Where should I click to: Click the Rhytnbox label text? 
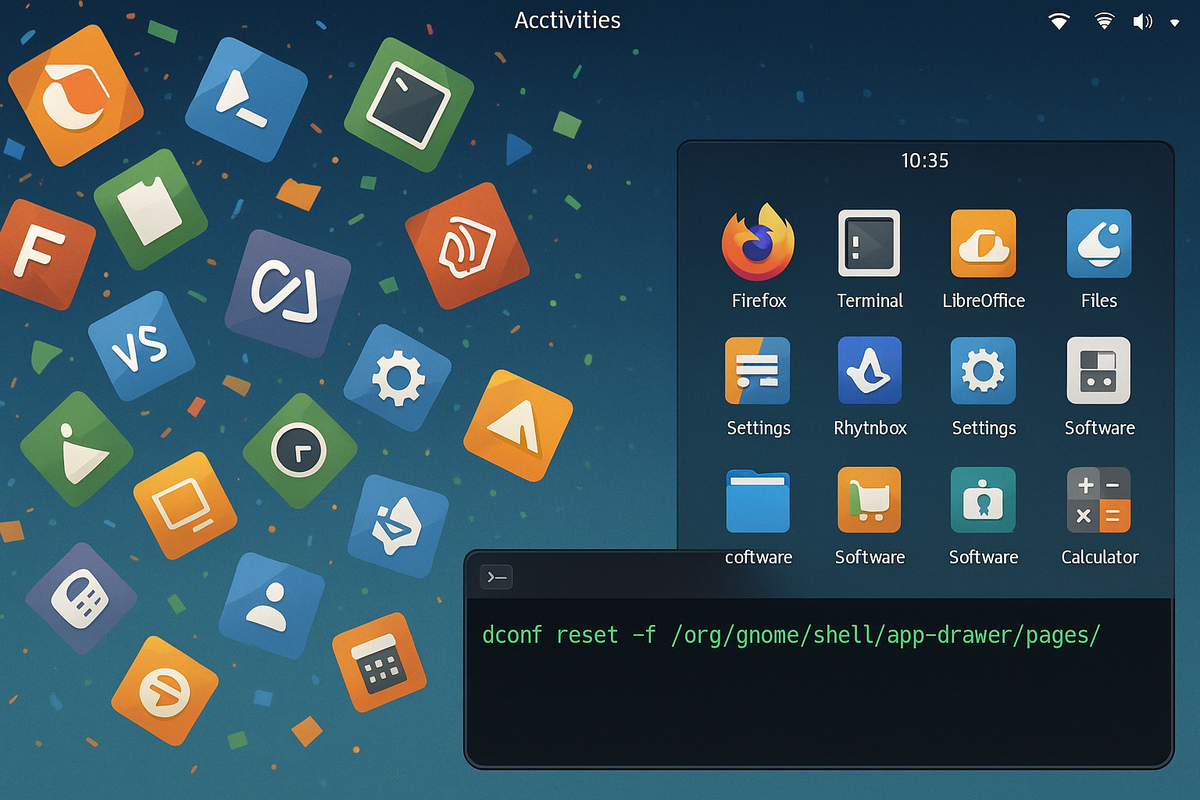click(x=870, y=428)
